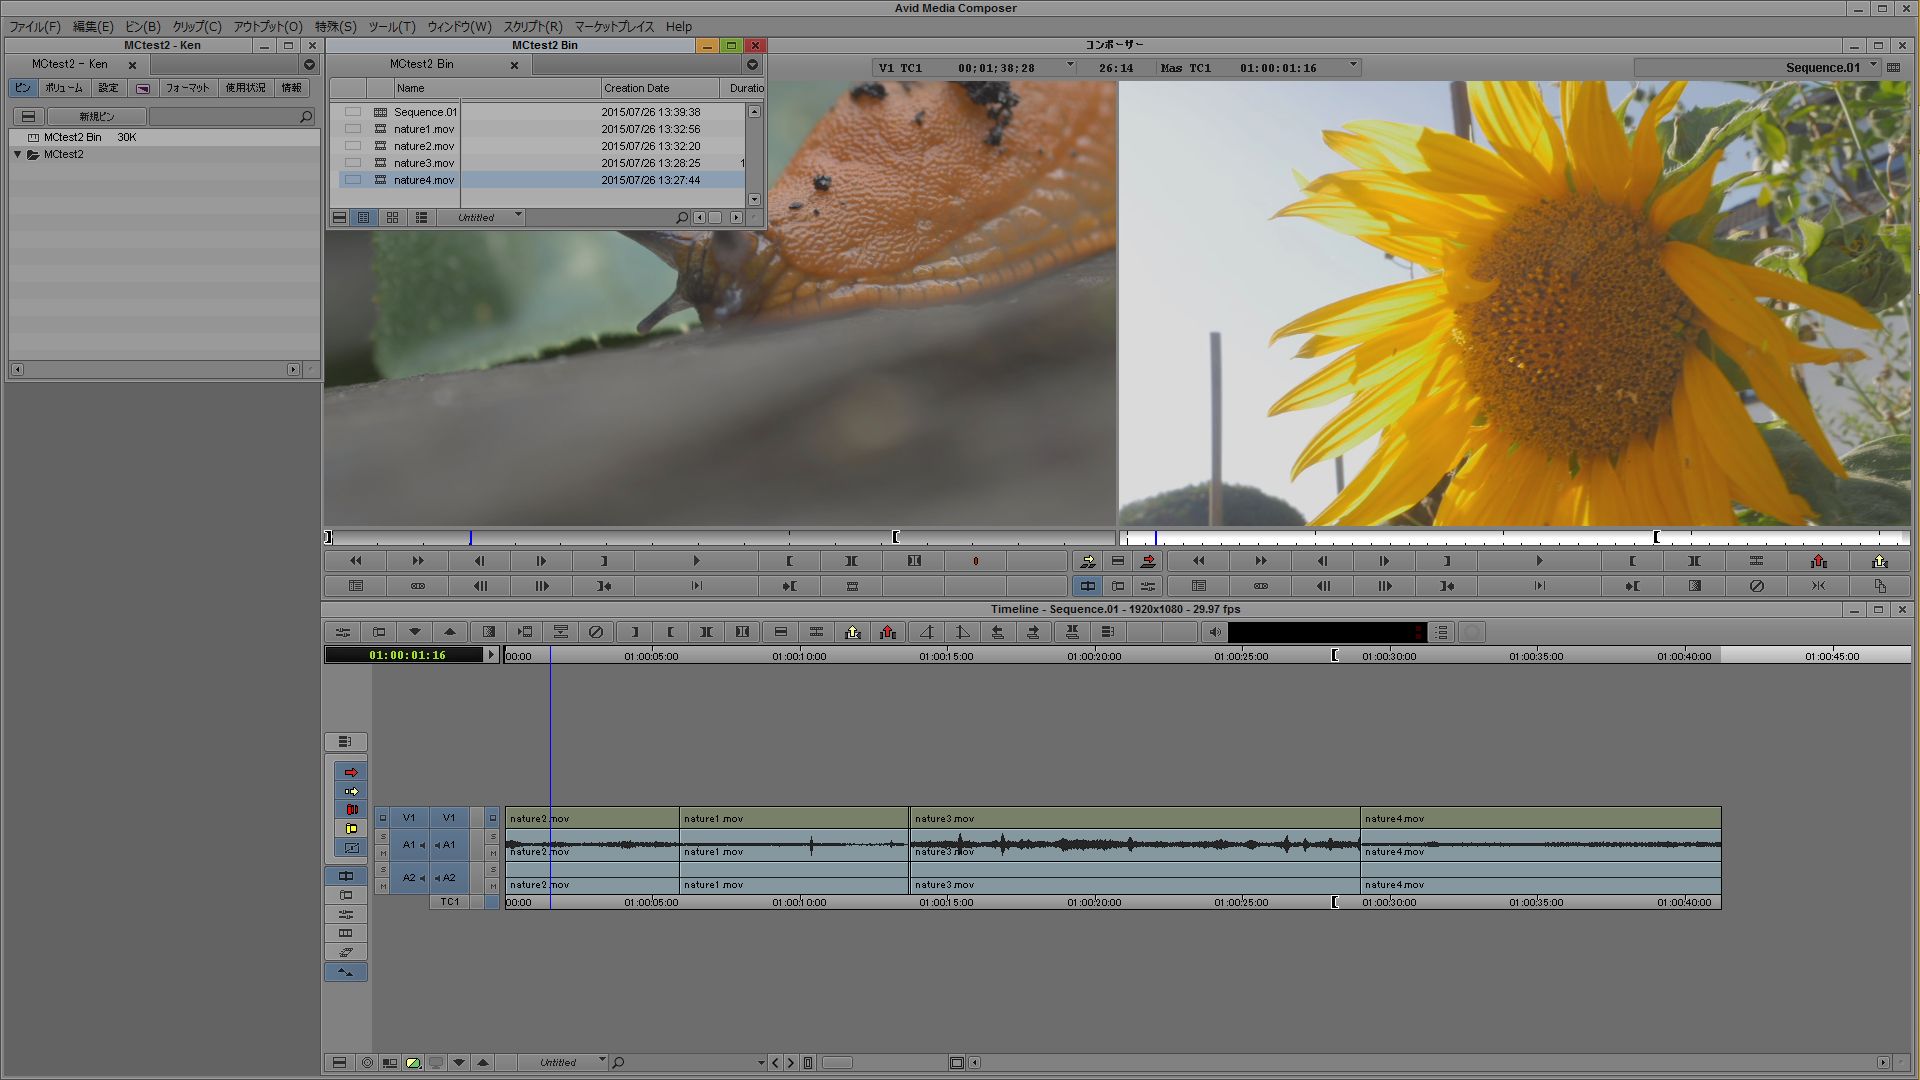1920x1080 pixels.
Task: Mute timeline audio with speaker icon
Action: [1214, 632]
